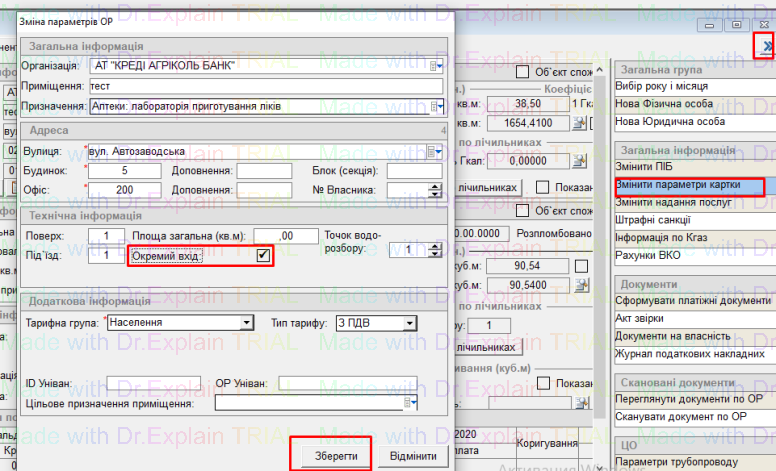Click the Приміщення text field
This screenshot has width=776, height=471.
(x=265, y=86)
